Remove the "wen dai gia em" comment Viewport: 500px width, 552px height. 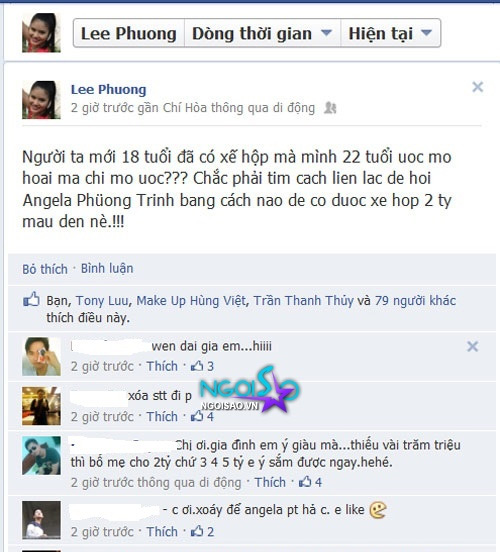click(x=472, y=346)
